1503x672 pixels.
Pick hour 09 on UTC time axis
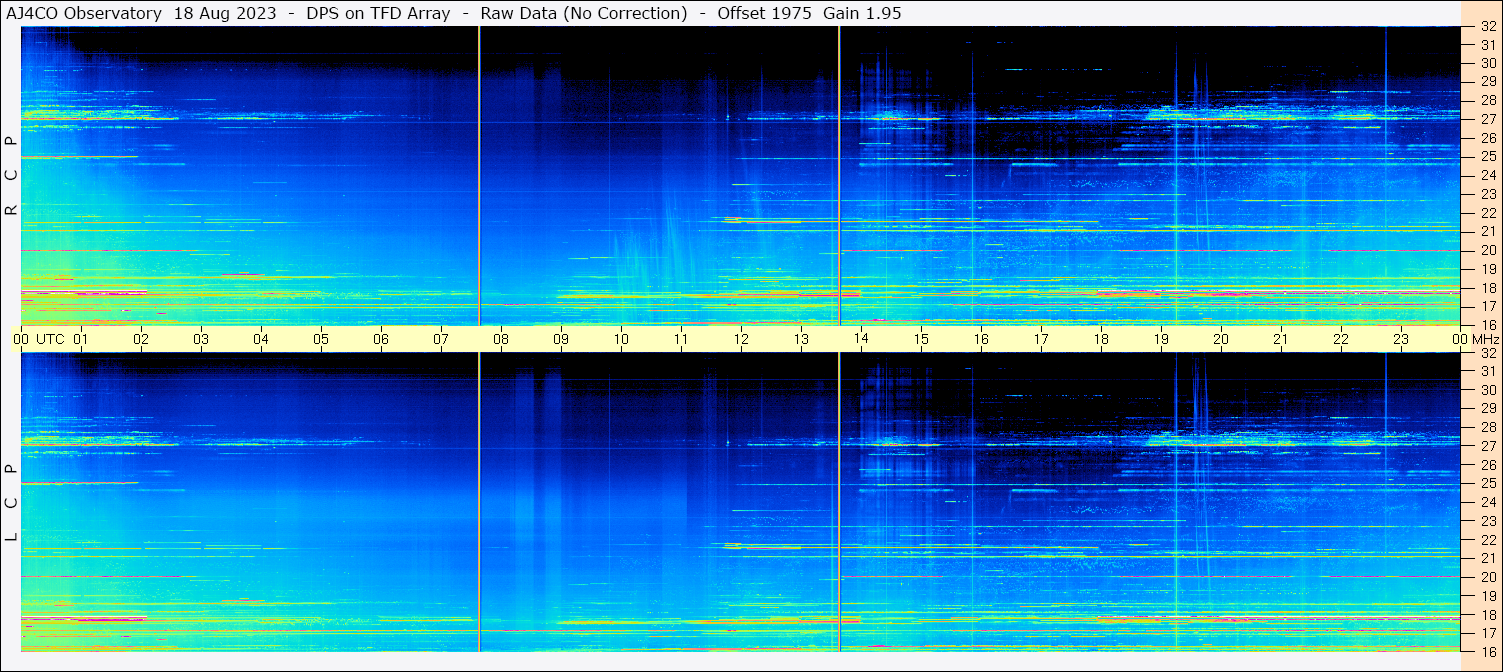point(561,339)
